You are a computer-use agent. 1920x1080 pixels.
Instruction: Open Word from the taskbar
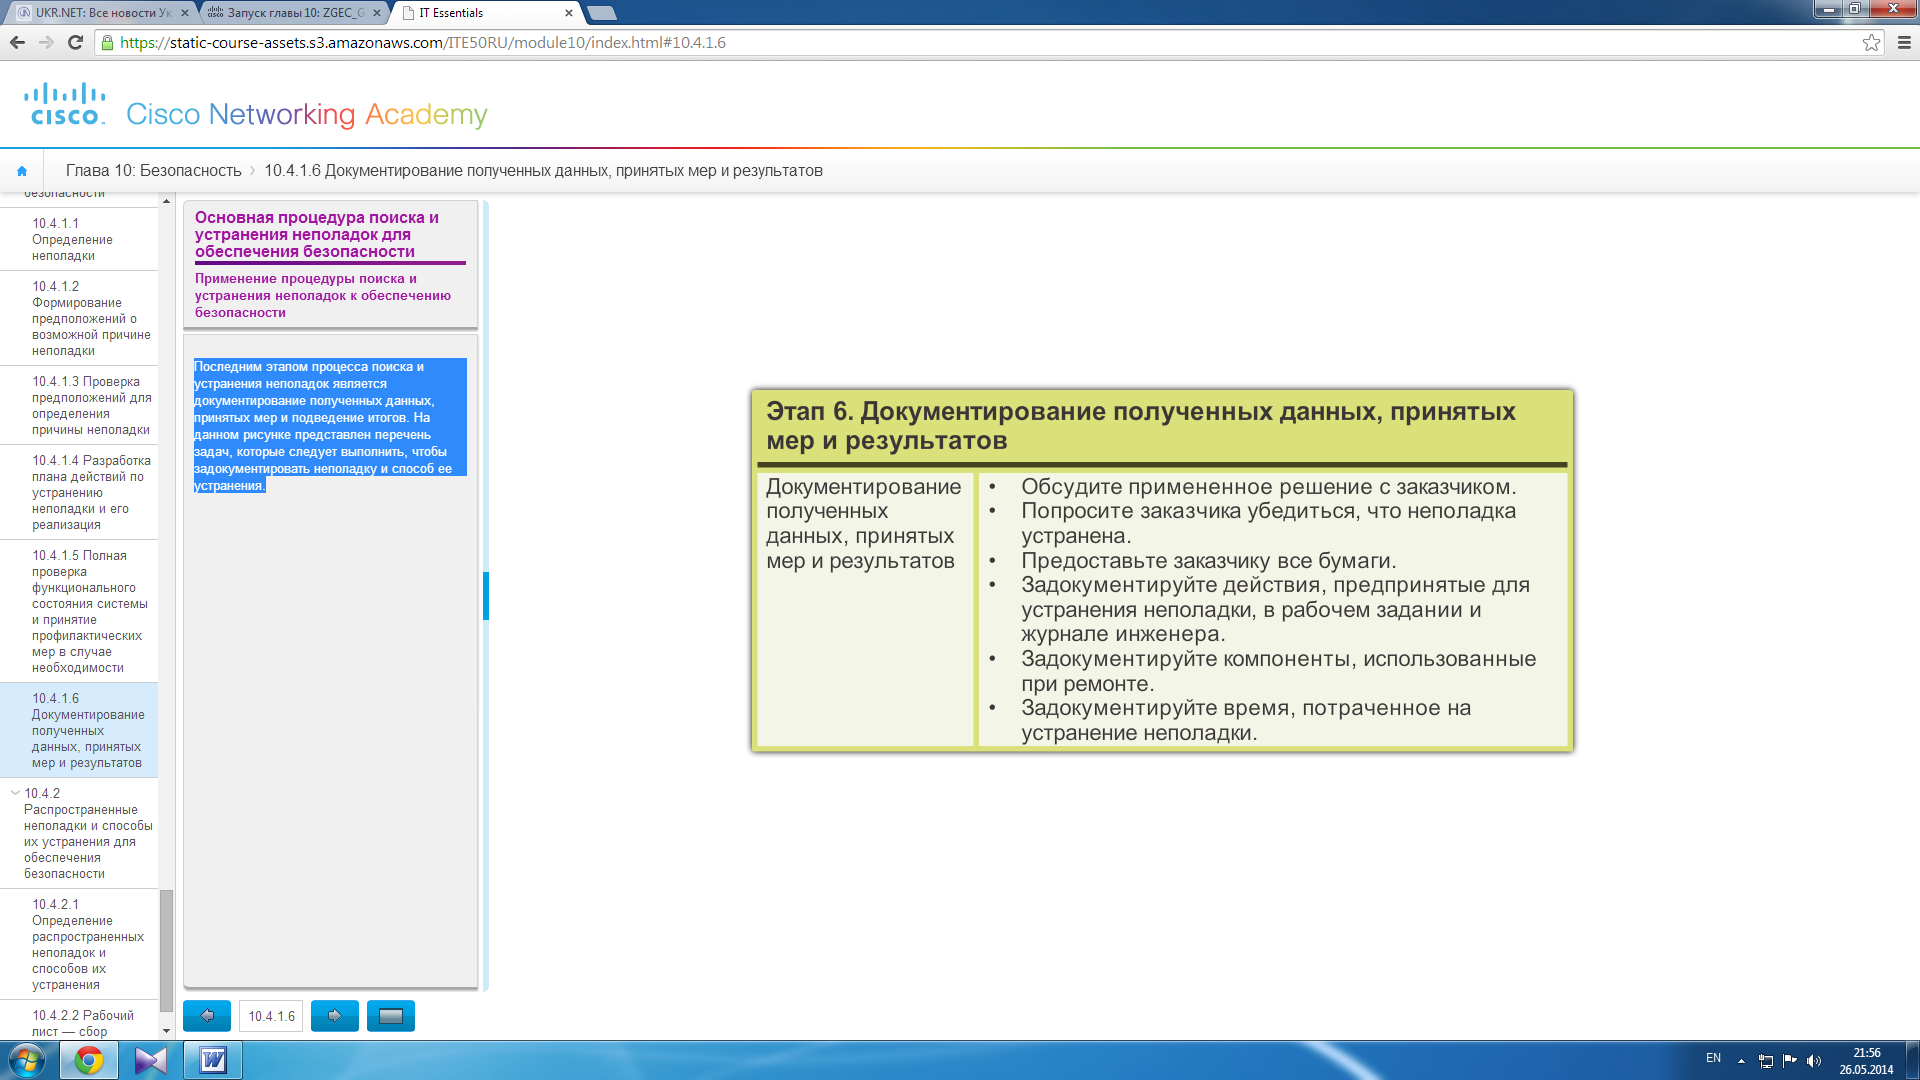[x=213, y=1060]
